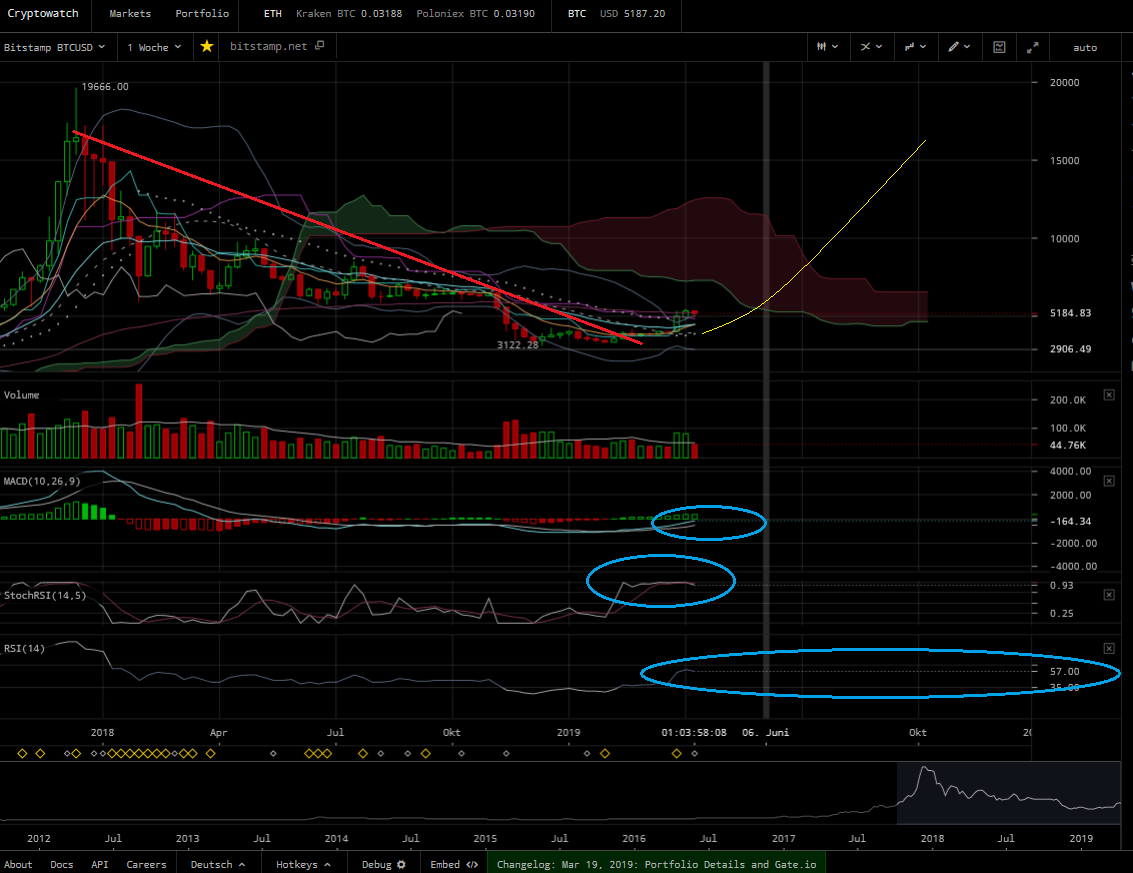Image resolution: width=1133 pixels, height=873 pixels.
Task: Expand the Hotkeys menu
Action: tap(303, 864)
